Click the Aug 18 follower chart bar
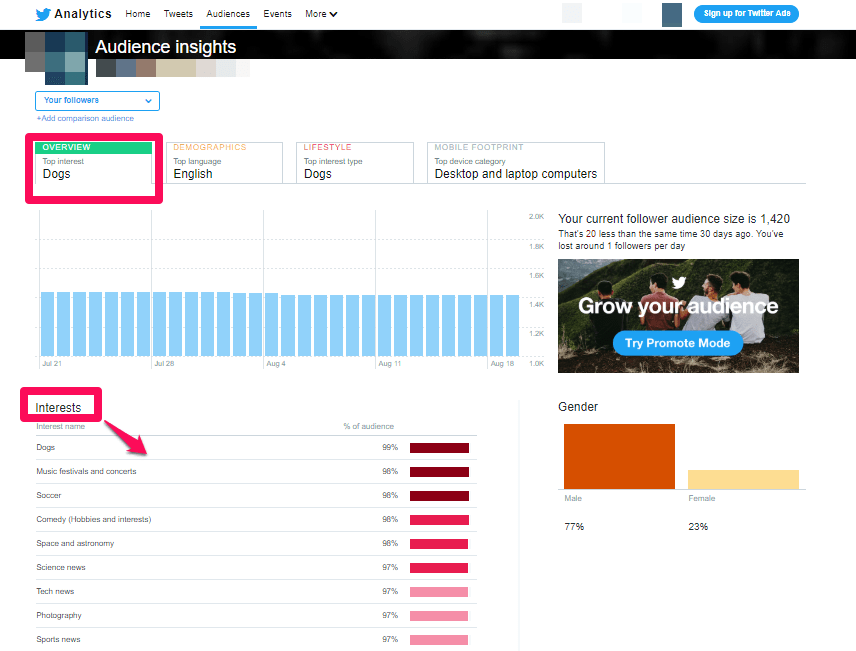856x651 pixels. pos(497,326)
